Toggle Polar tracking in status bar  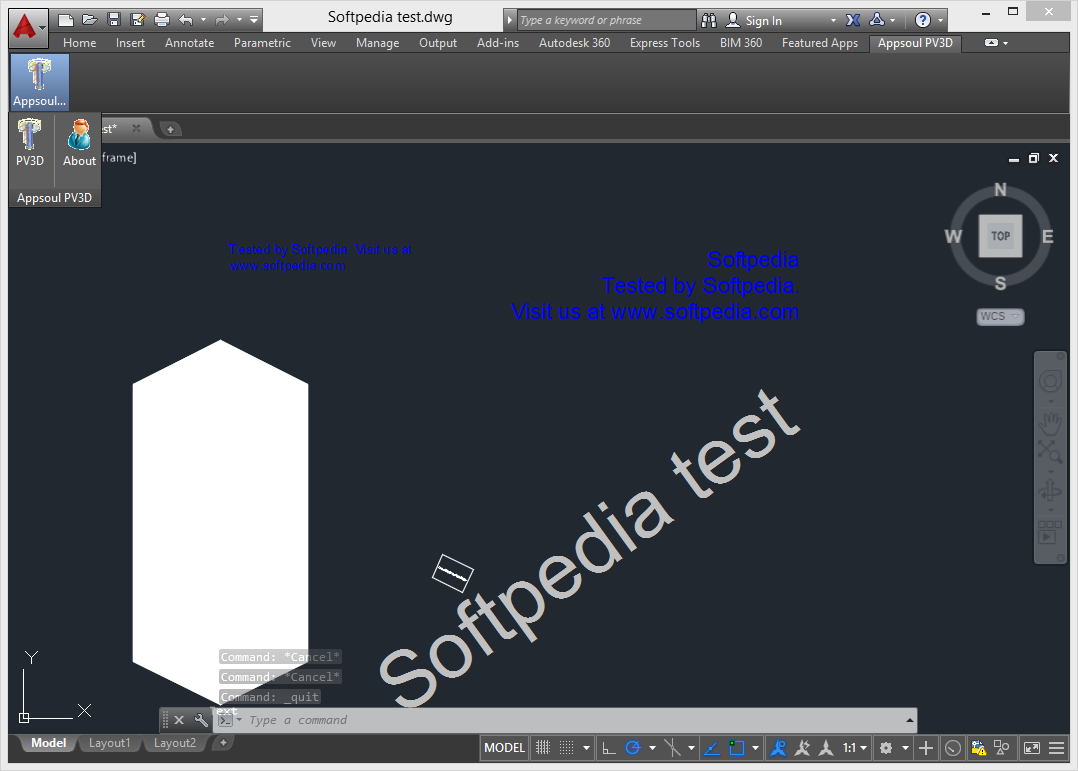pyautogui.click(x=633, y=748)
